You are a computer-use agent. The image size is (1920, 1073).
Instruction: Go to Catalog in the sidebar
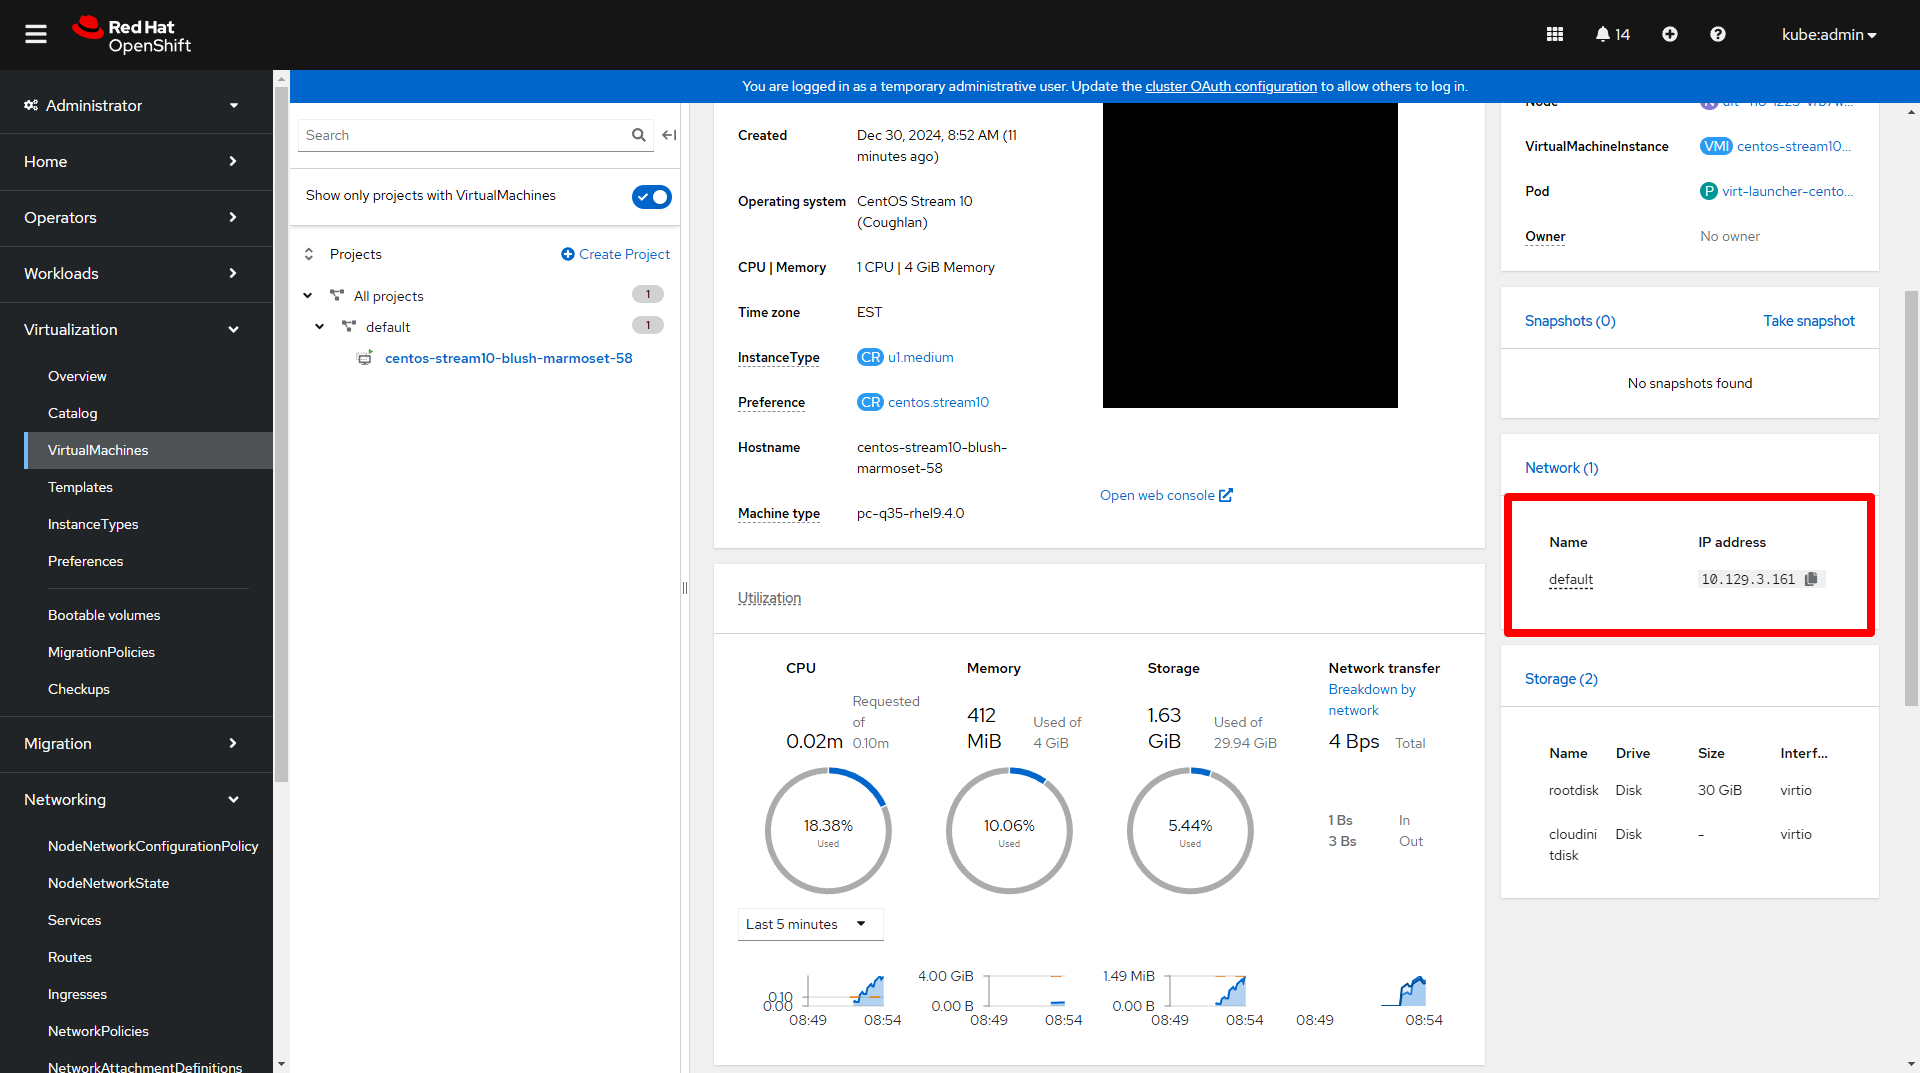point(73,414)
